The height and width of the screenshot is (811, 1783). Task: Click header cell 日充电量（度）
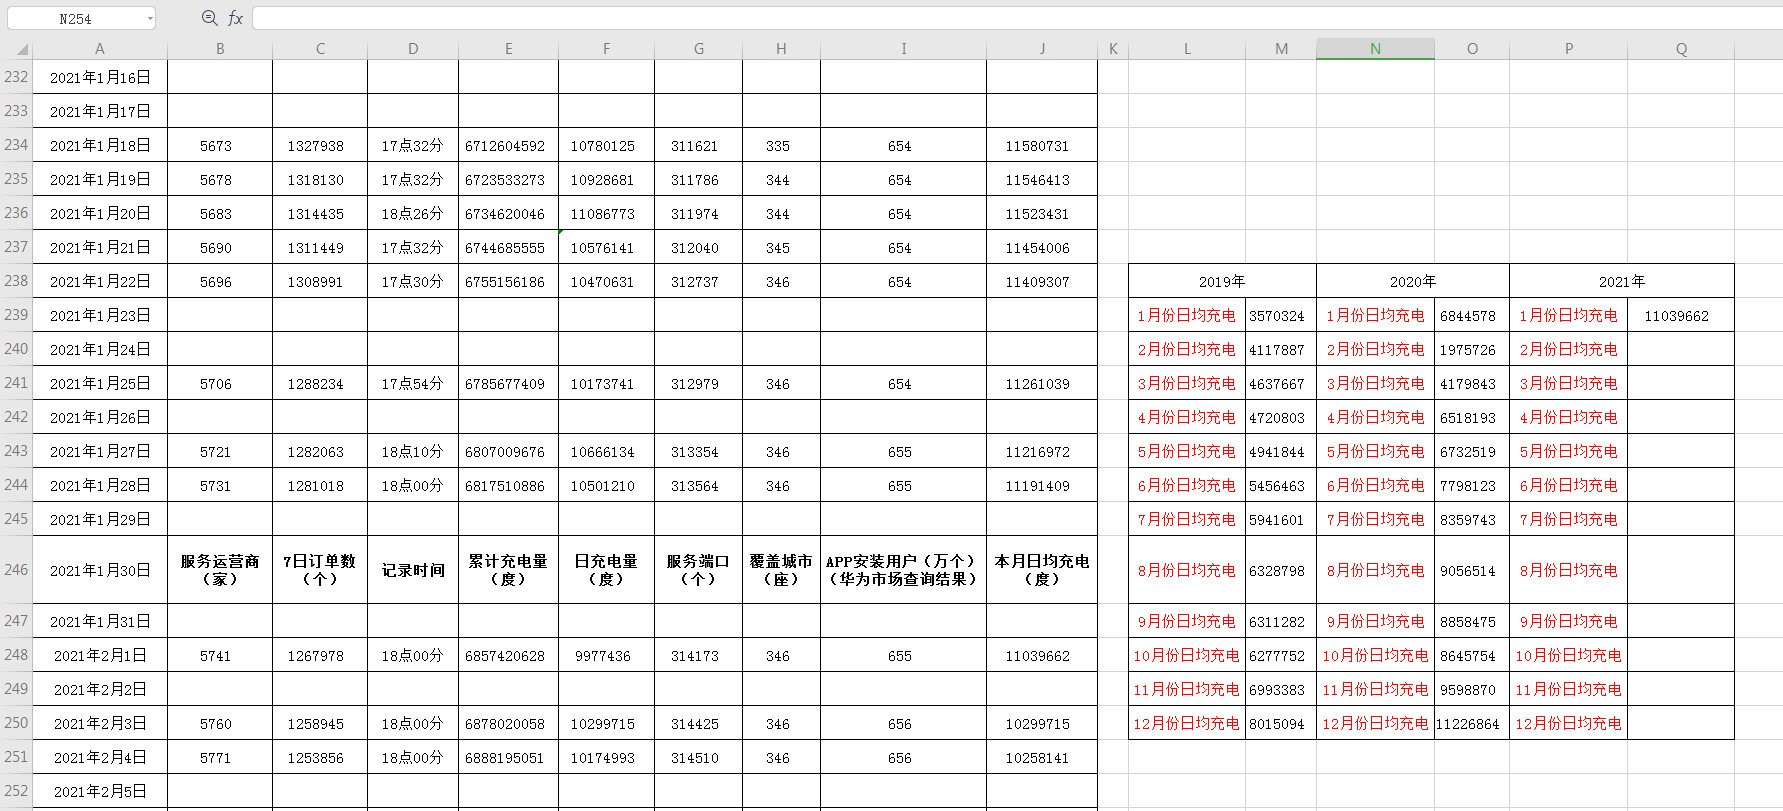[606, 570]
